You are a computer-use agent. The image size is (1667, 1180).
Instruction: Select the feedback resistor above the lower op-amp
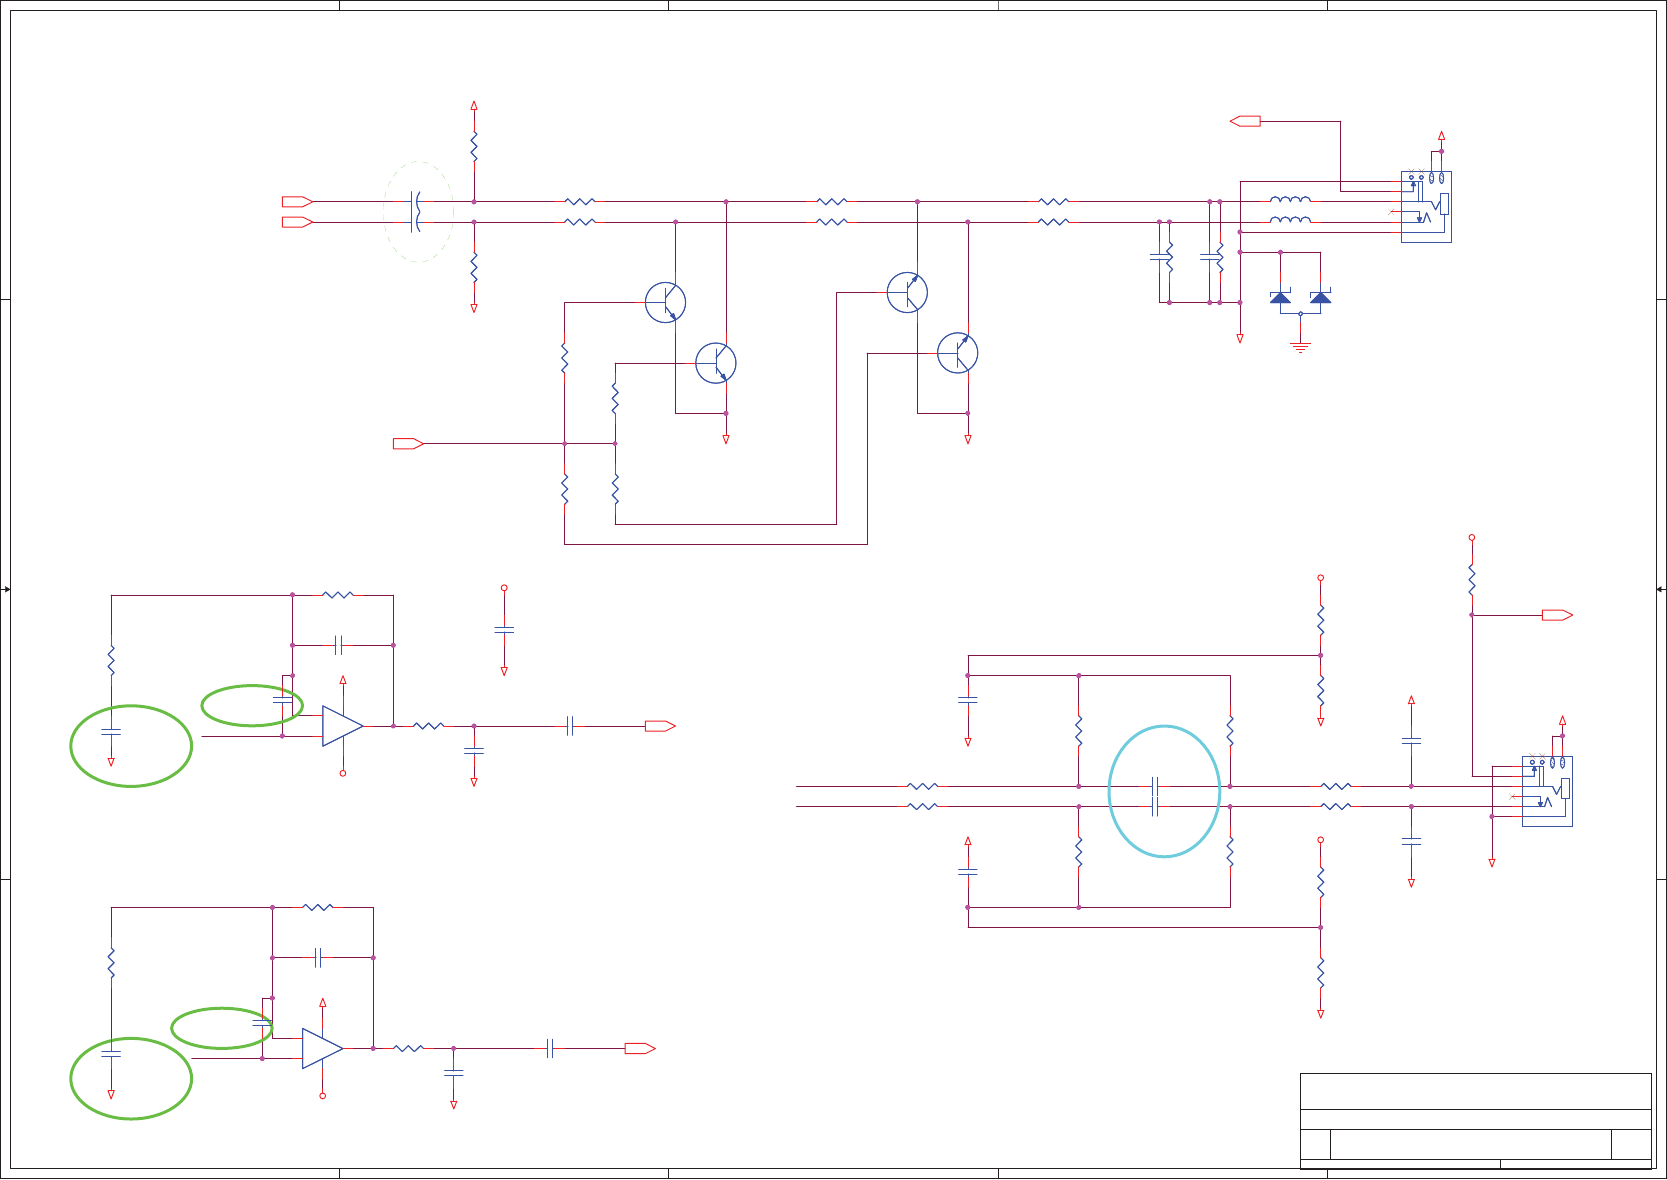point(318,907)
